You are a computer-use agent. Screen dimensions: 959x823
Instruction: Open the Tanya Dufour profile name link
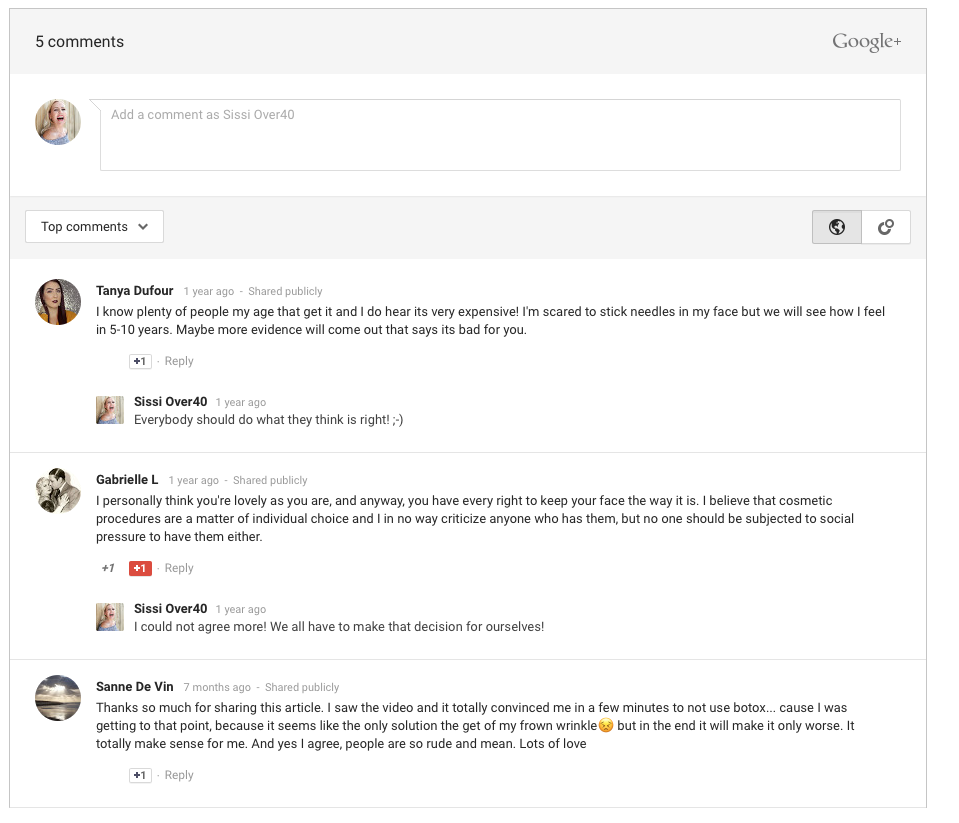134,291
